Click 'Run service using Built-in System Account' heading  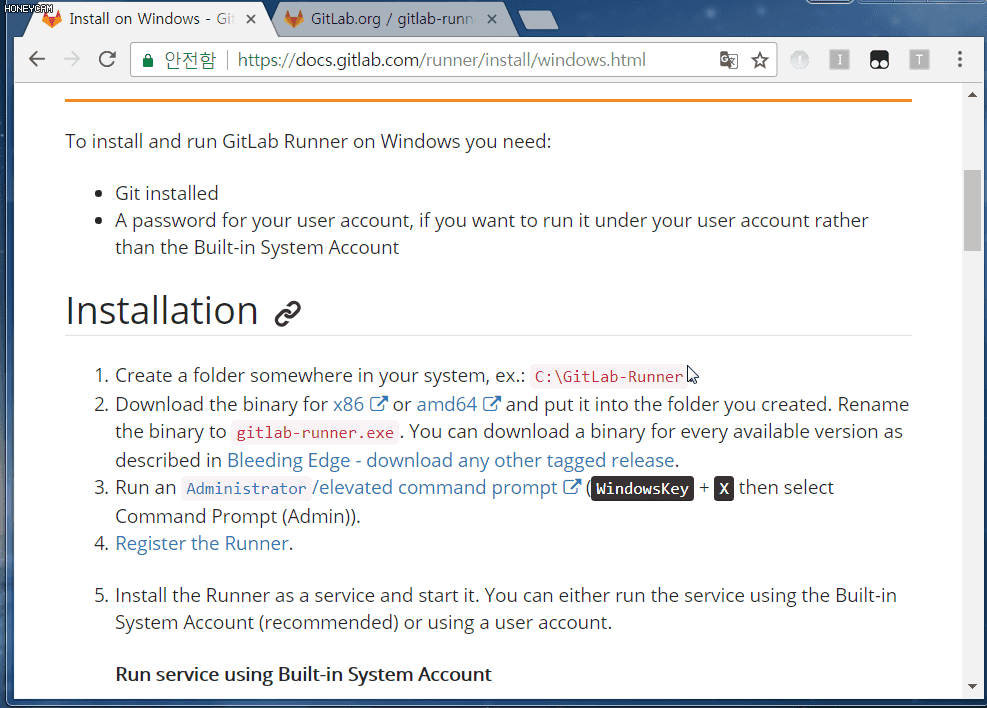click(x=303, y=675)
